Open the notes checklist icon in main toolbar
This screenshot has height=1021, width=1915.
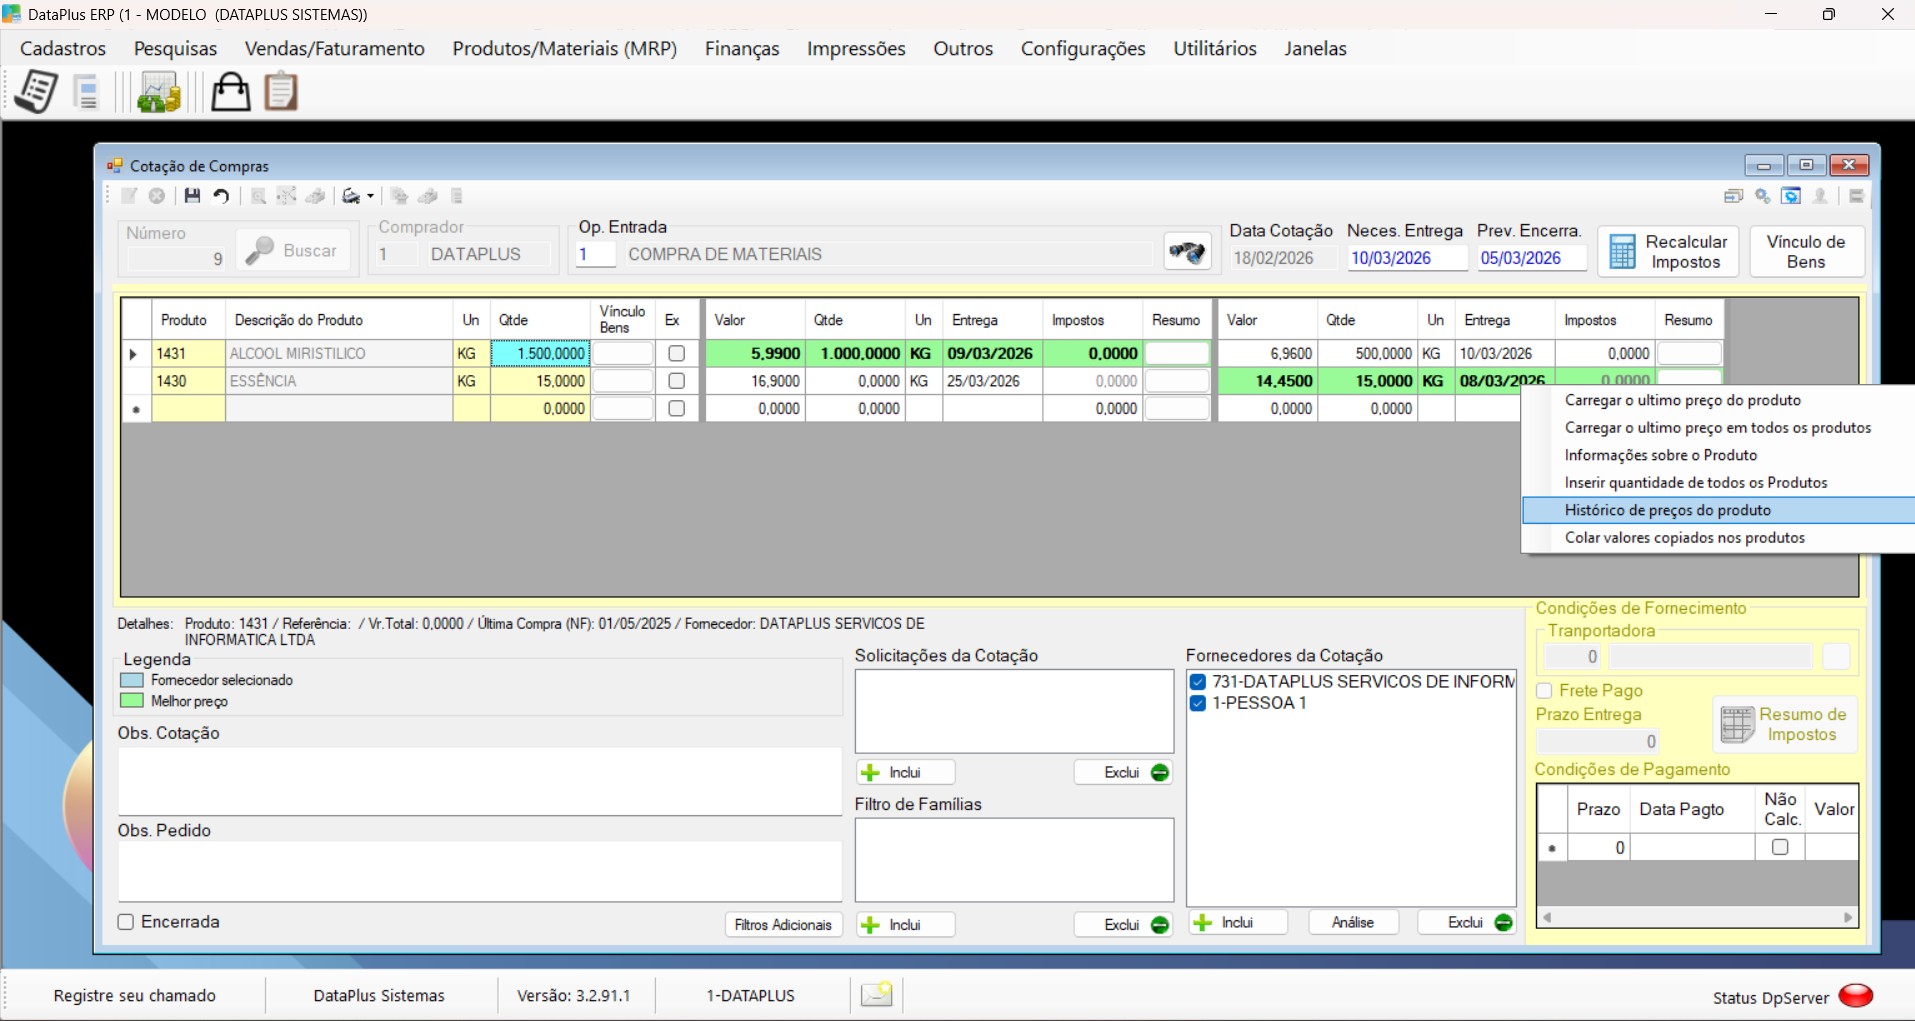(36, 92)
